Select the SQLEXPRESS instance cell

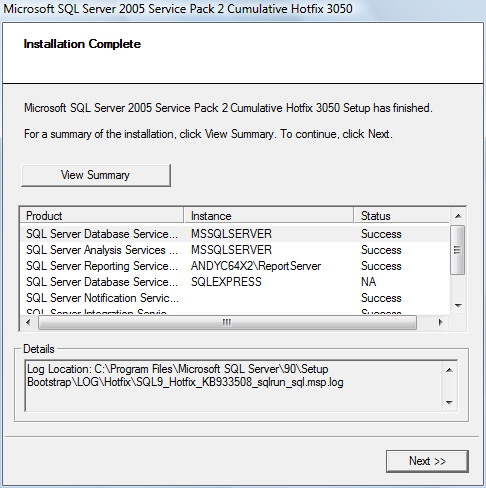(x=226, y=282)
